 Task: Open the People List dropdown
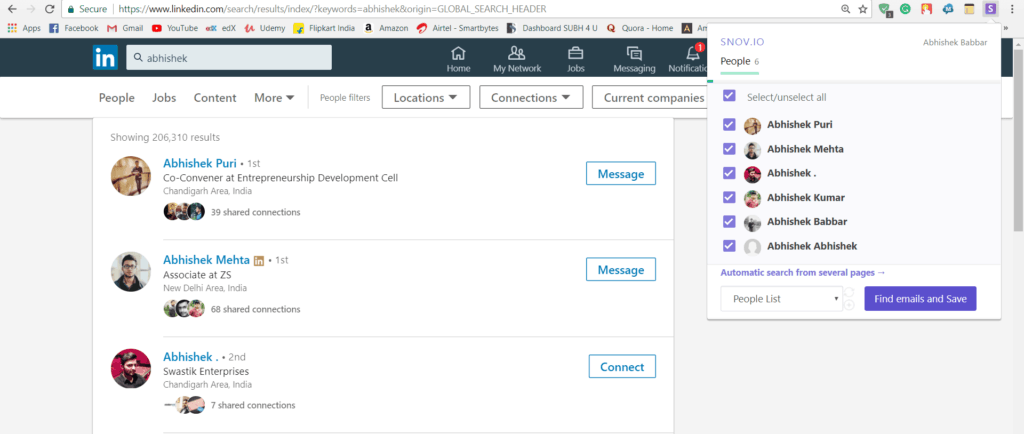(x=782, y=299)
